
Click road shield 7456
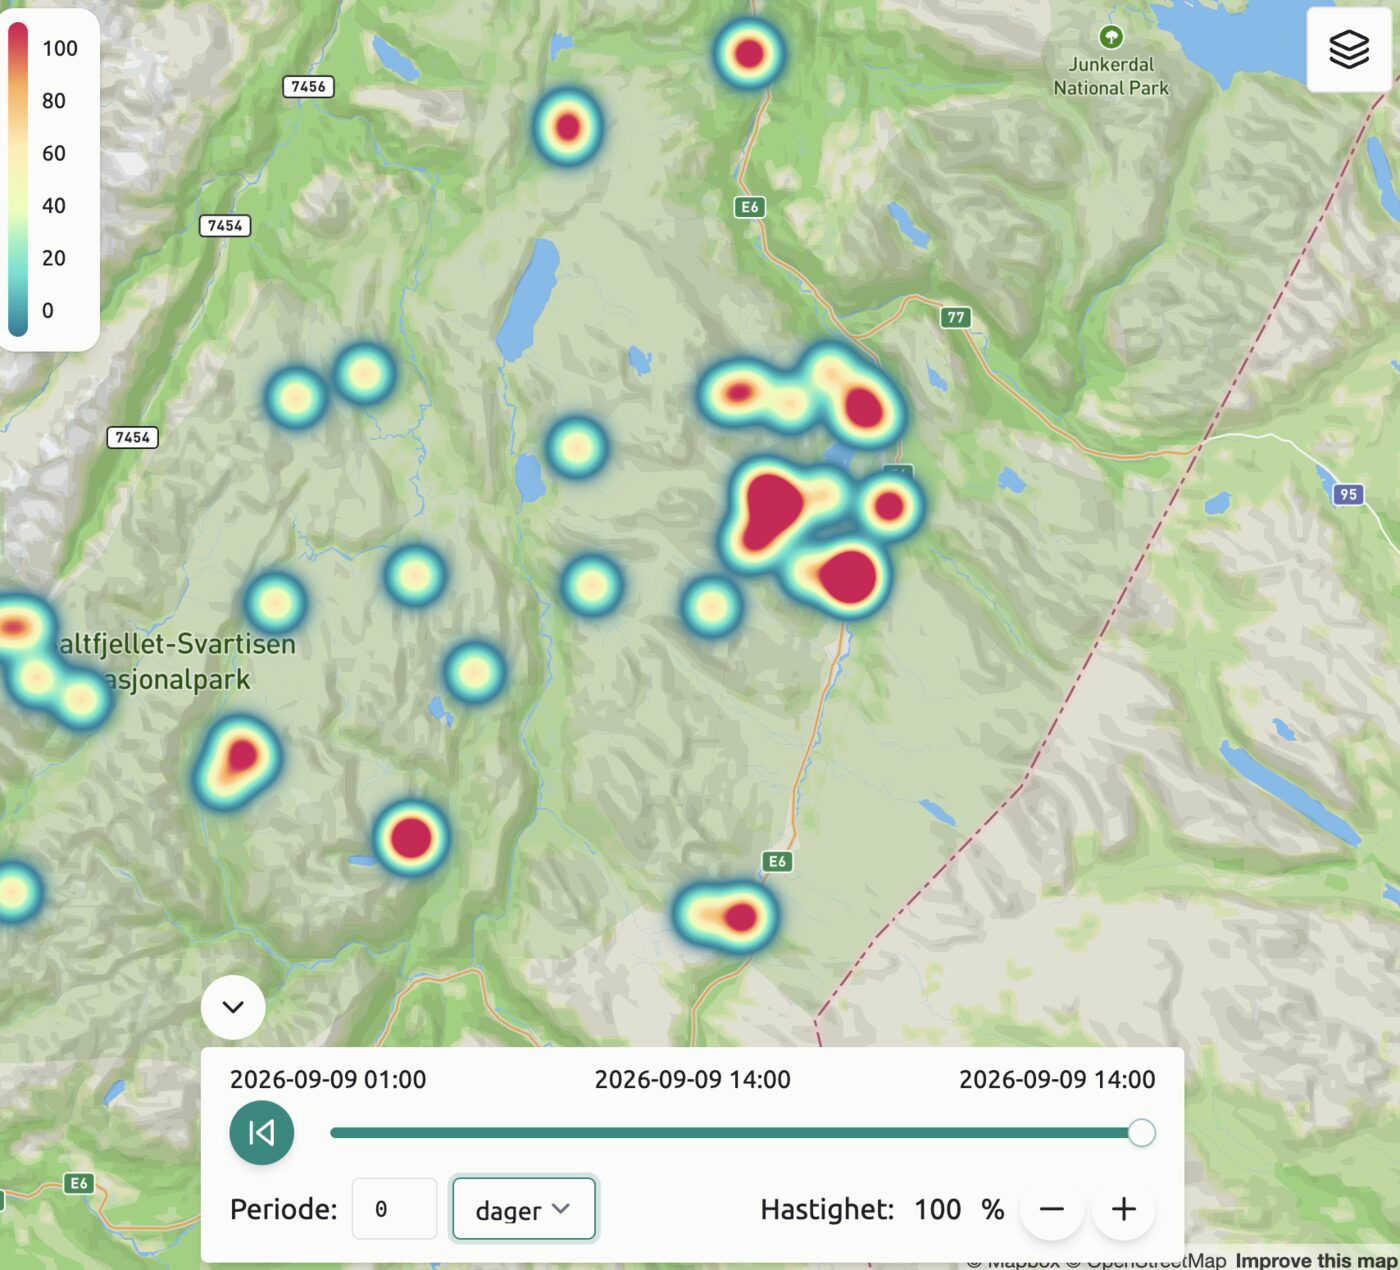coord(308,87)
